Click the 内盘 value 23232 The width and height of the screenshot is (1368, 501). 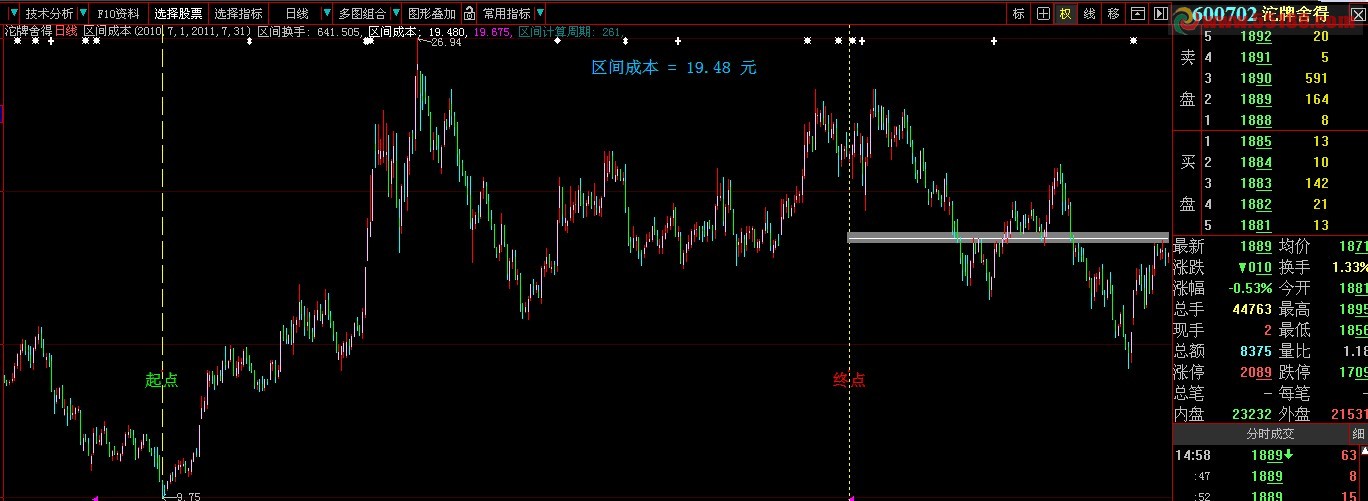pyautogui.click(x=1251, y=414)
